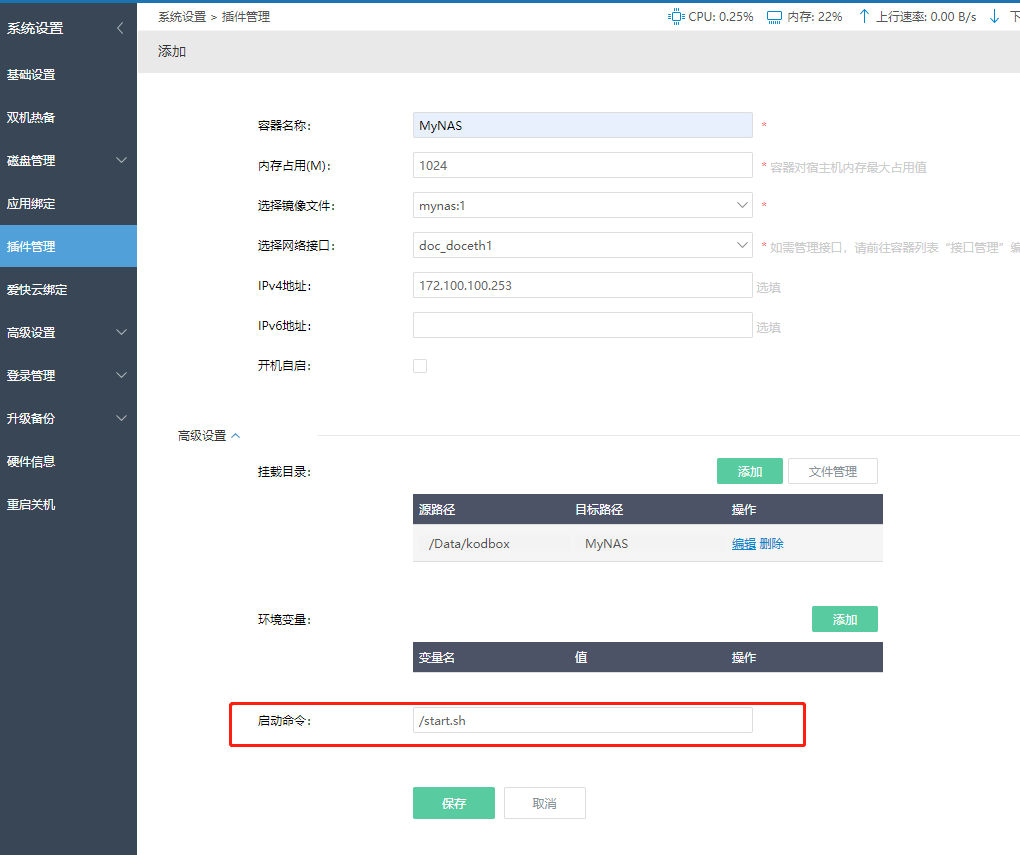The width and height of the screenshot is (1020, 855).
Task: Click the memory usage monitor icon
Action: (774, 17)
